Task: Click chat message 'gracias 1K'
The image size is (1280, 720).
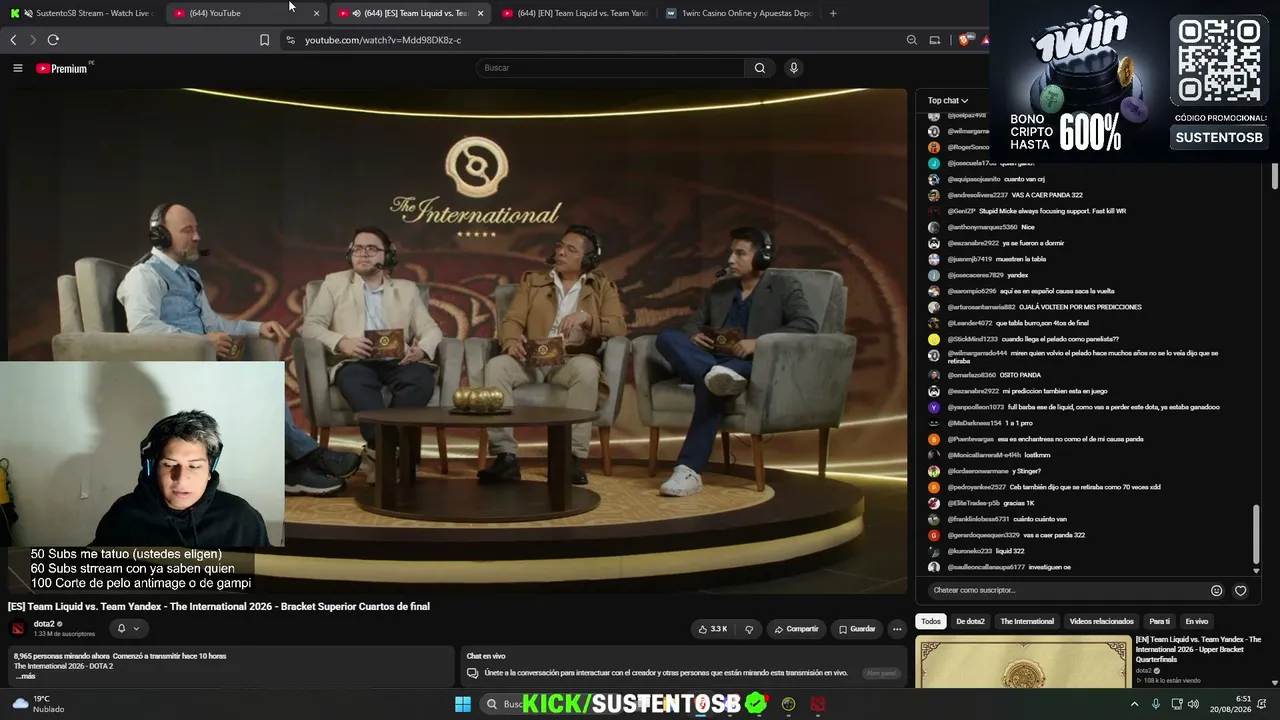Action: 1020,503
